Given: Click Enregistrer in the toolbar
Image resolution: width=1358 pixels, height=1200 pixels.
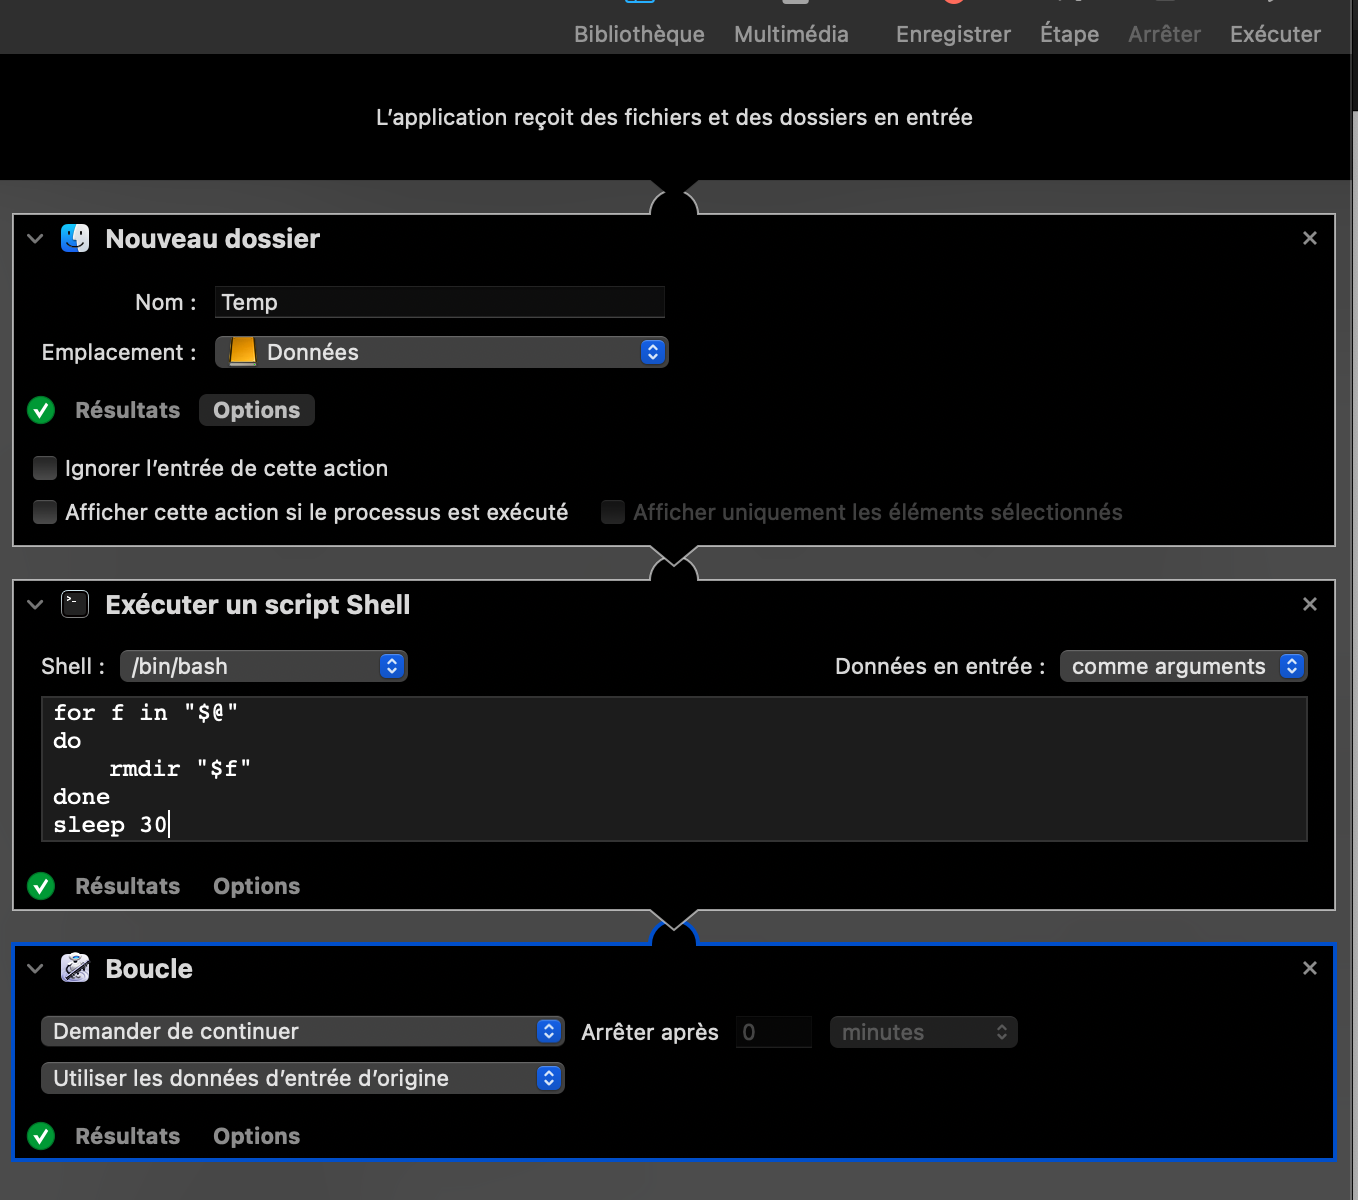Looking at the screenshot, I should tap(953, 34).
